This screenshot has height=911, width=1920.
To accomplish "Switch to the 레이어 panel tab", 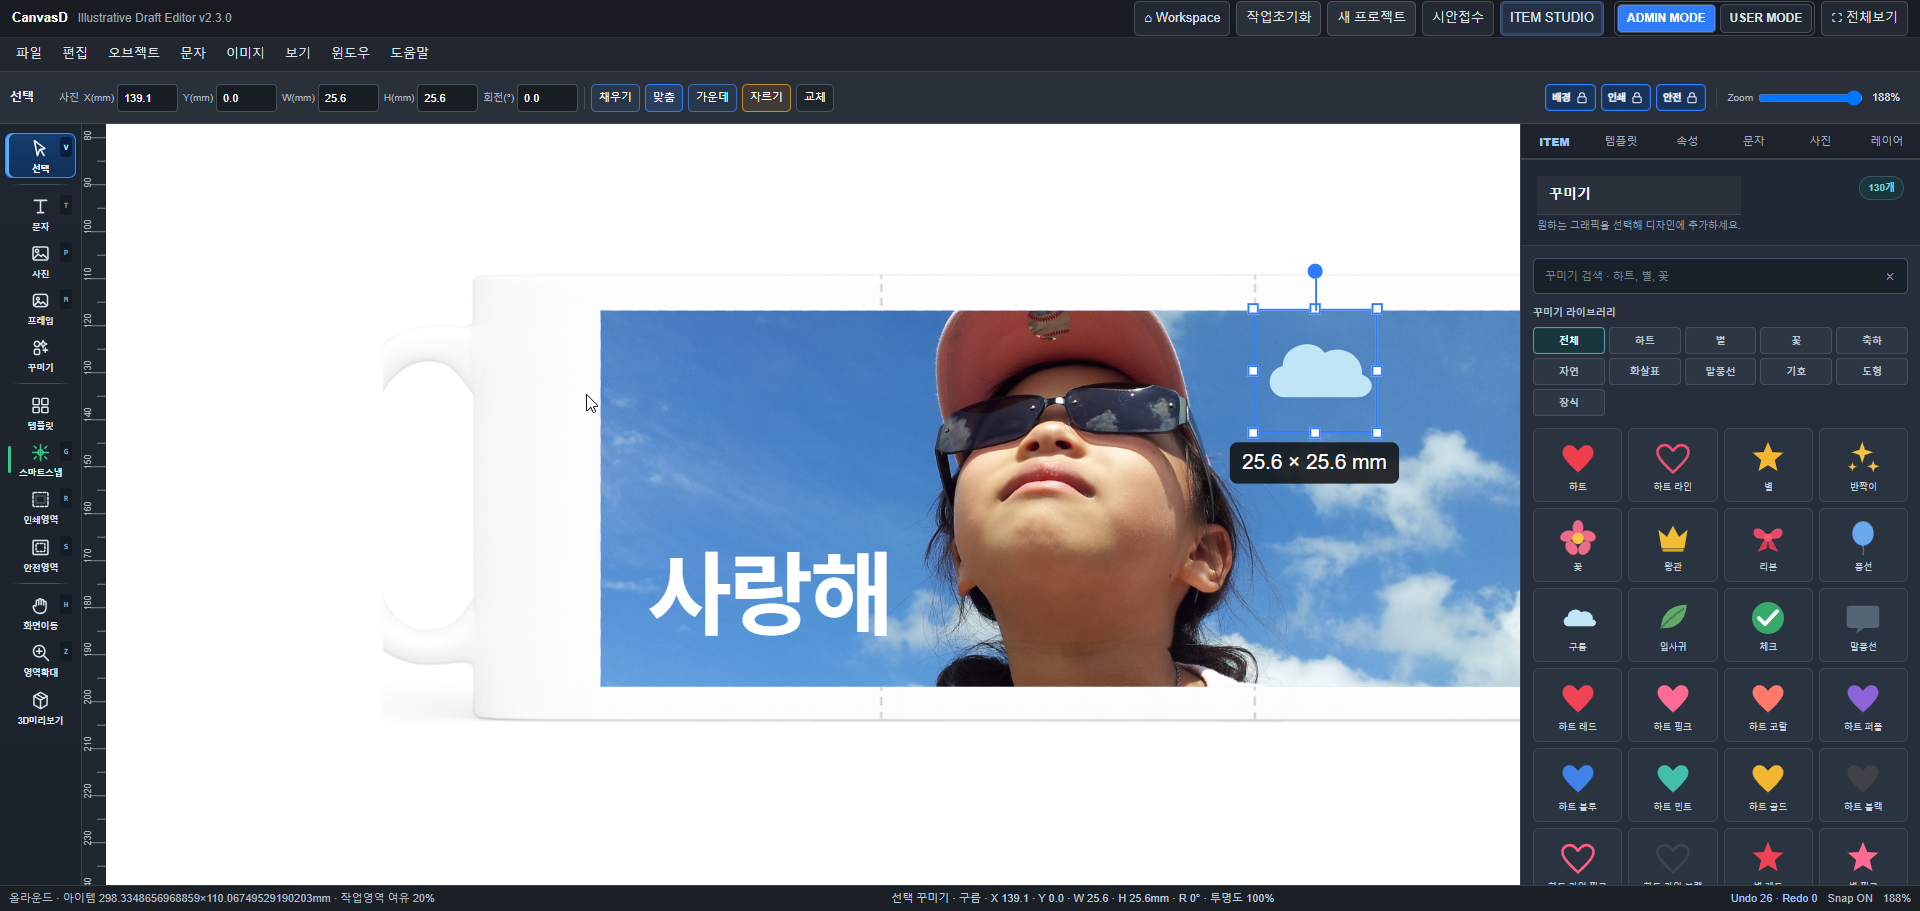I will [x=1886, y=141].
